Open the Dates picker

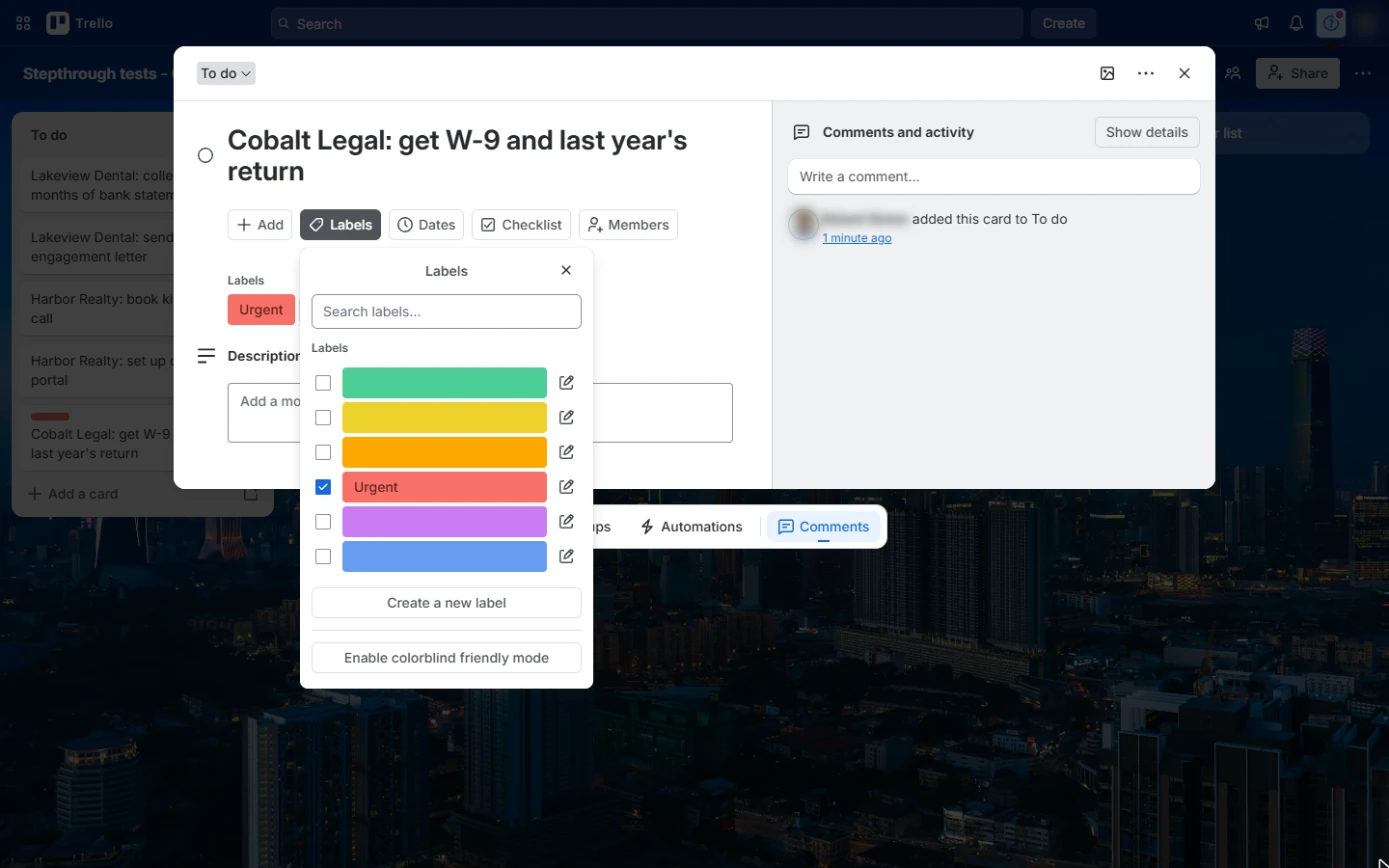click(x=426, y=225)
